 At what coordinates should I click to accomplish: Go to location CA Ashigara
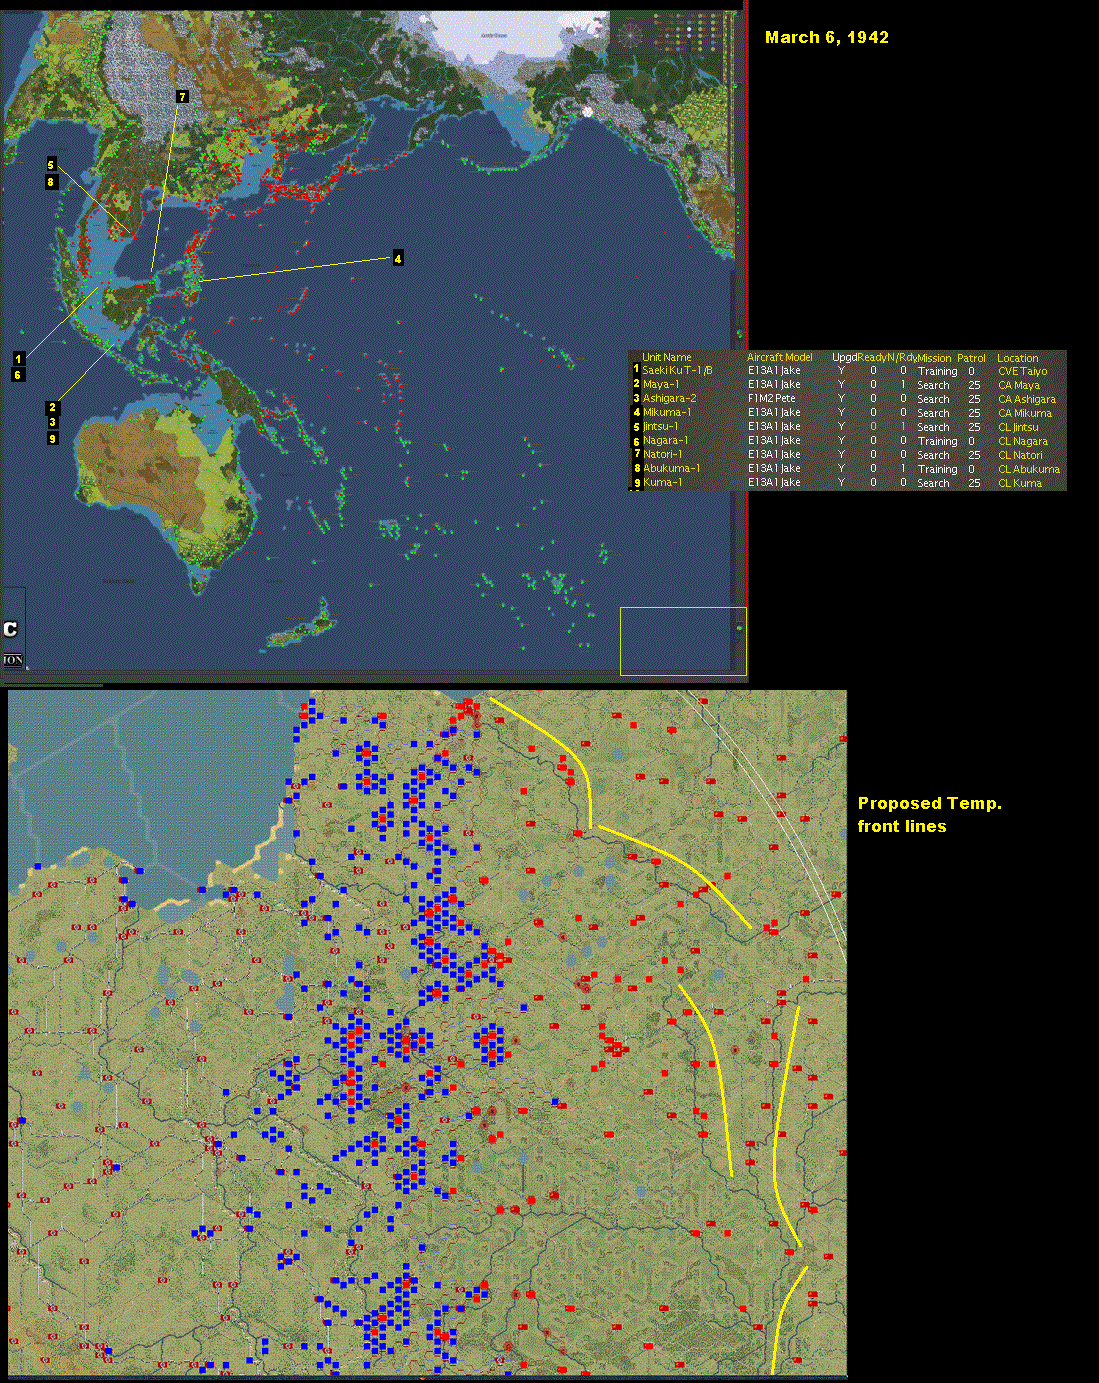1026,399
